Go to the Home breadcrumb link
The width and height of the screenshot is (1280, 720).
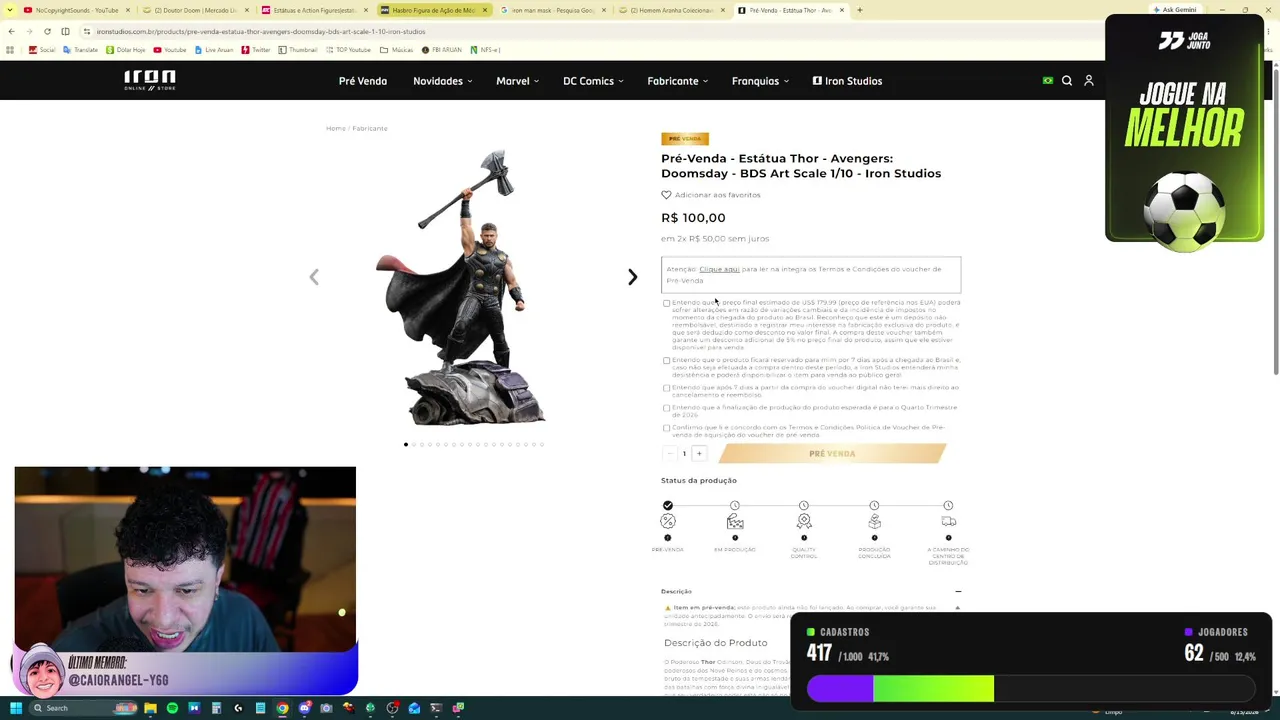pos(335,128)
